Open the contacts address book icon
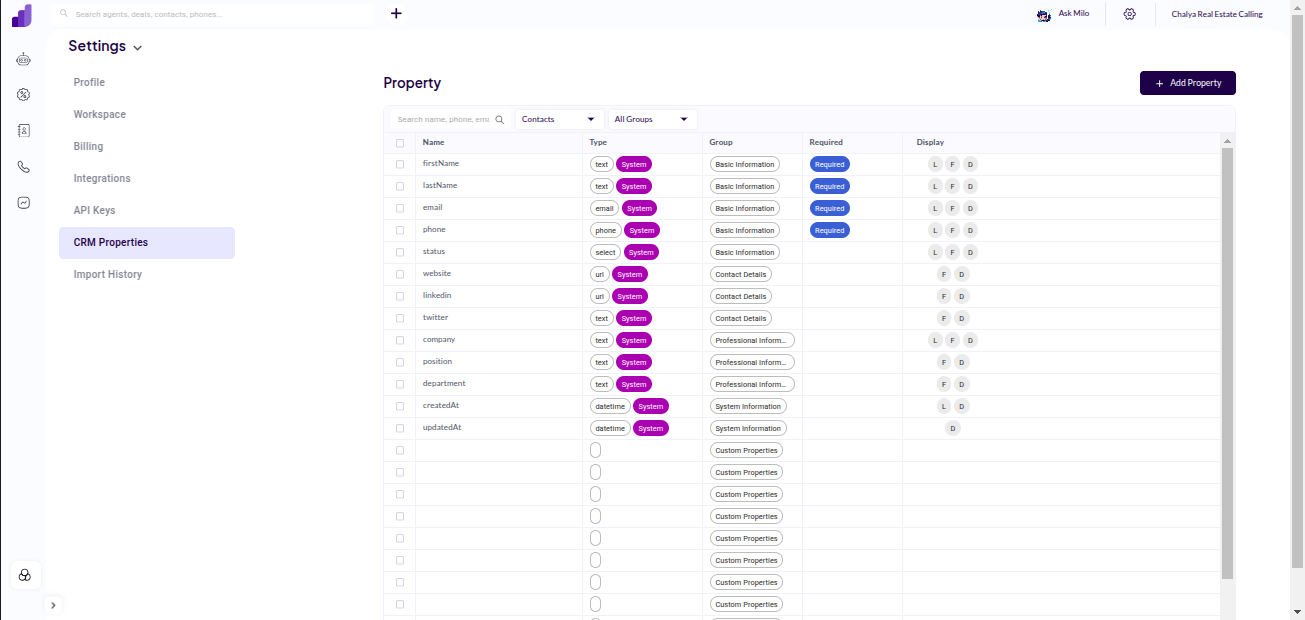 [x=23, y=130]
